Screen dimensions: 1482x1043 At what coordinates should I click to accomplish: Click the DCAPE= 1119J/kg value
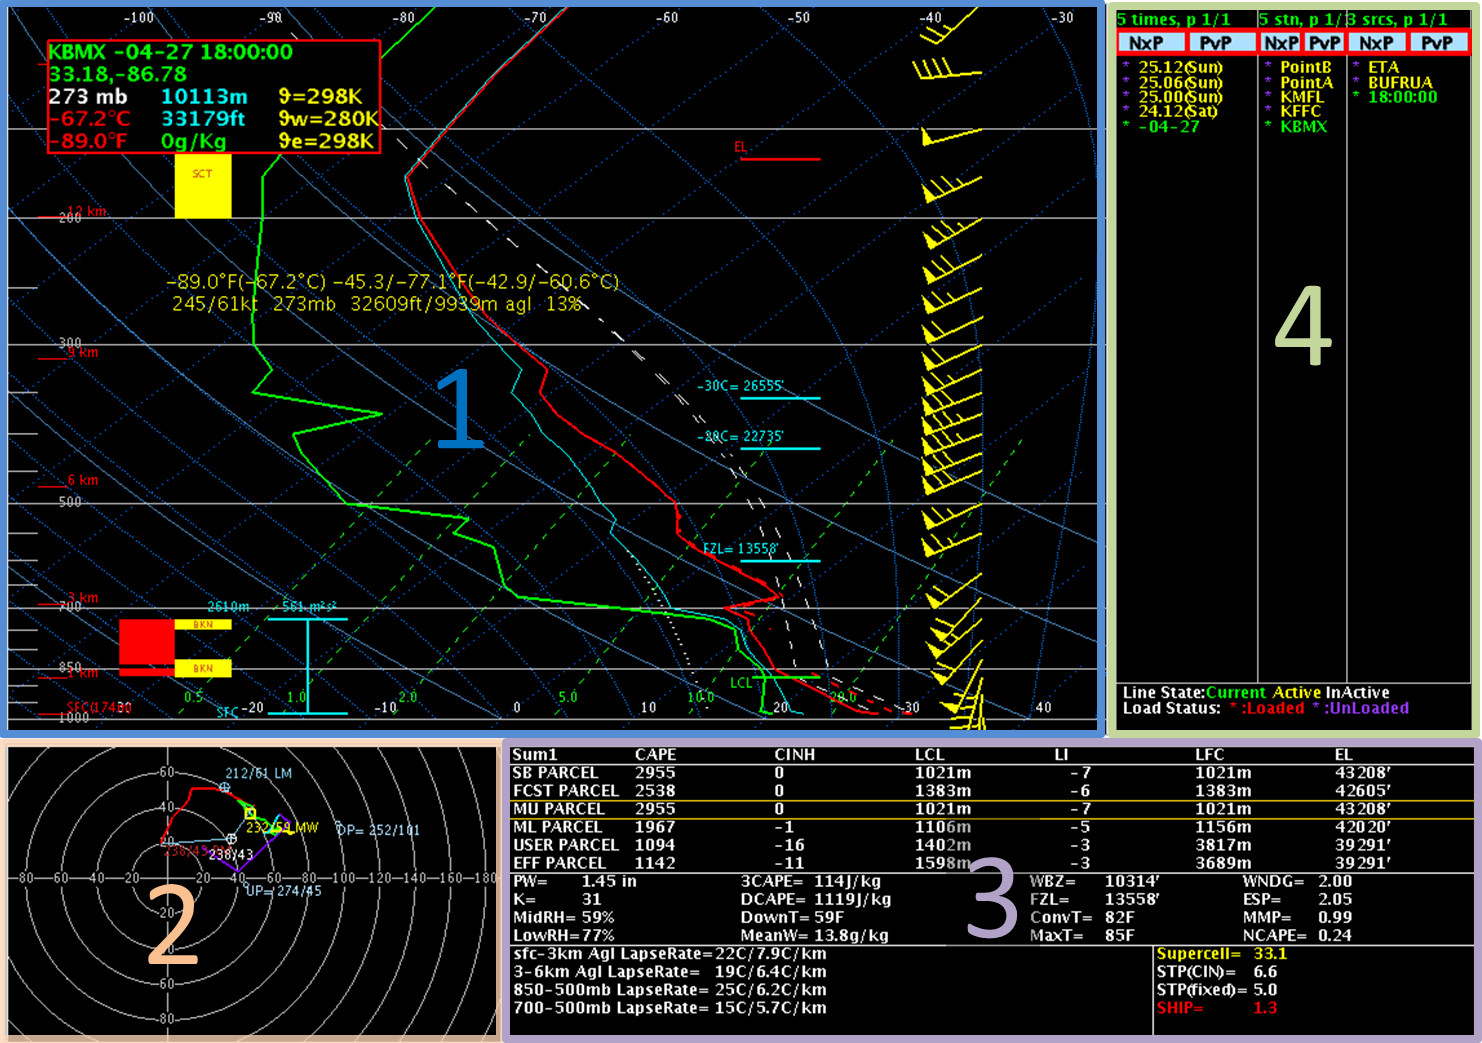point(815,899)
